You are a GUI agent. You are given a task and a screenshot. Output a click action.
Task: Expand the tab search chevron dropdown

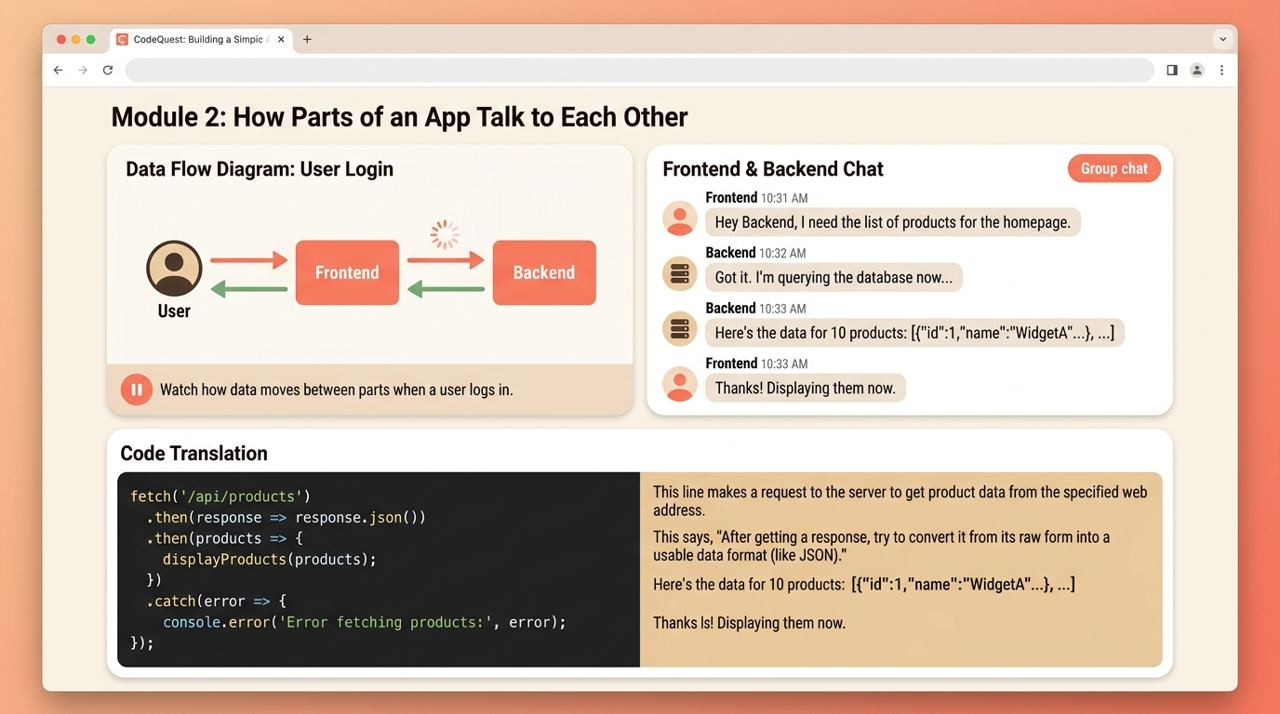(x=1222, y=39)
